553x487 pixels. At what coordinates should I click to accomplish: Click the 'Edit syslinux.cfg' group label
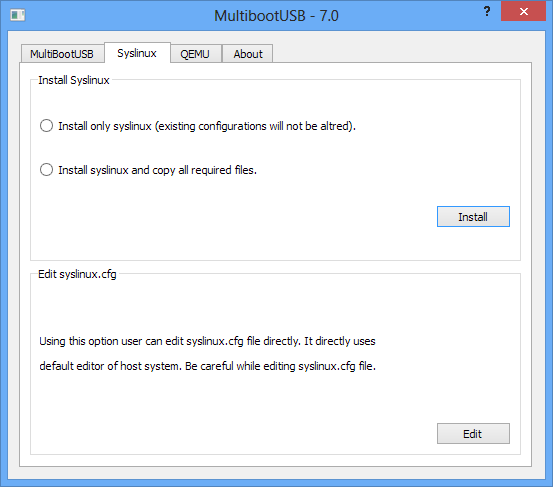point(77,274)
